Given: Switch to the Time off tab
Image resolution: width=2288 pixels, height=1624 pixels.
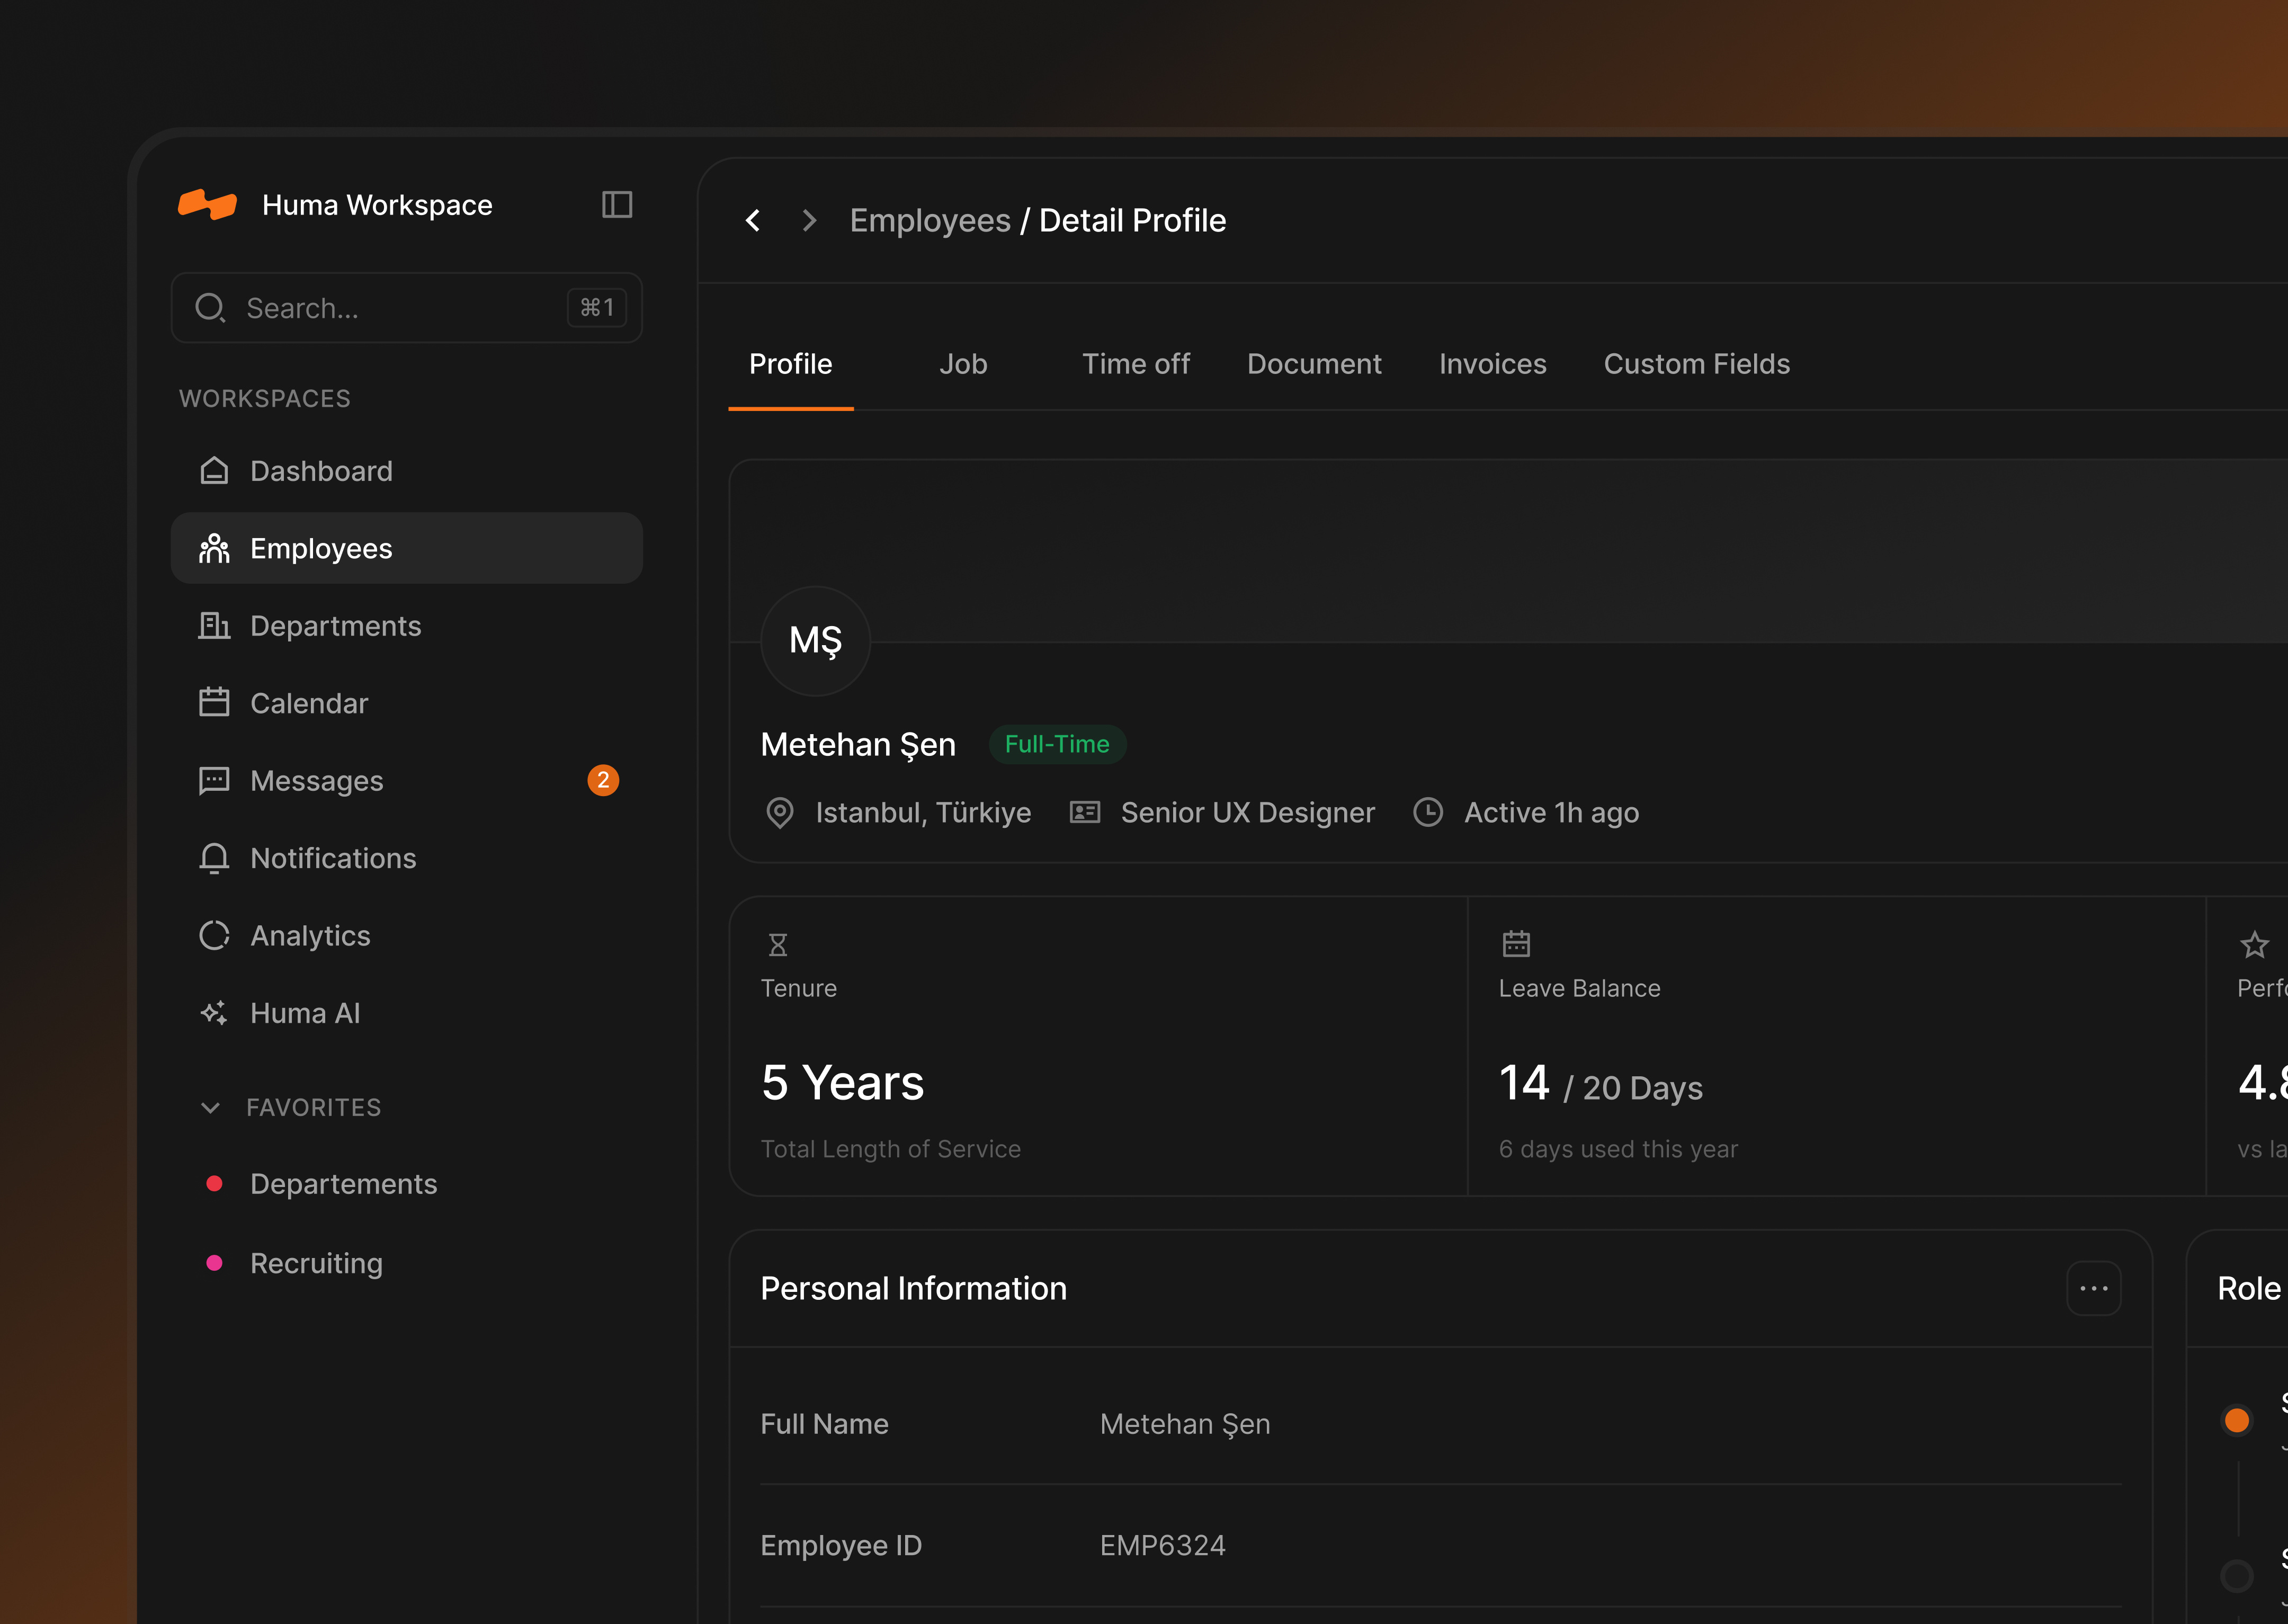Looking at the screenshot, I should tap(1135, 364).
